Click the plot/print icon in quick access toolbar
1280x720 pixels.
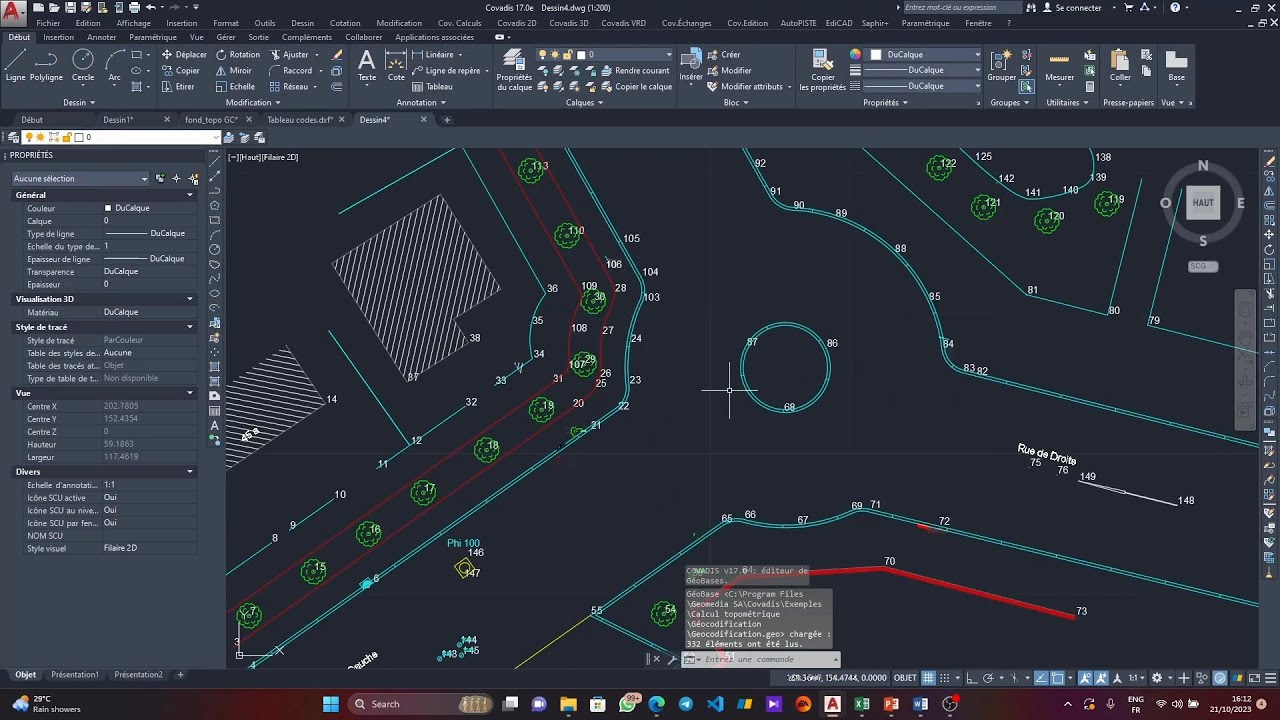click(135, 7)
